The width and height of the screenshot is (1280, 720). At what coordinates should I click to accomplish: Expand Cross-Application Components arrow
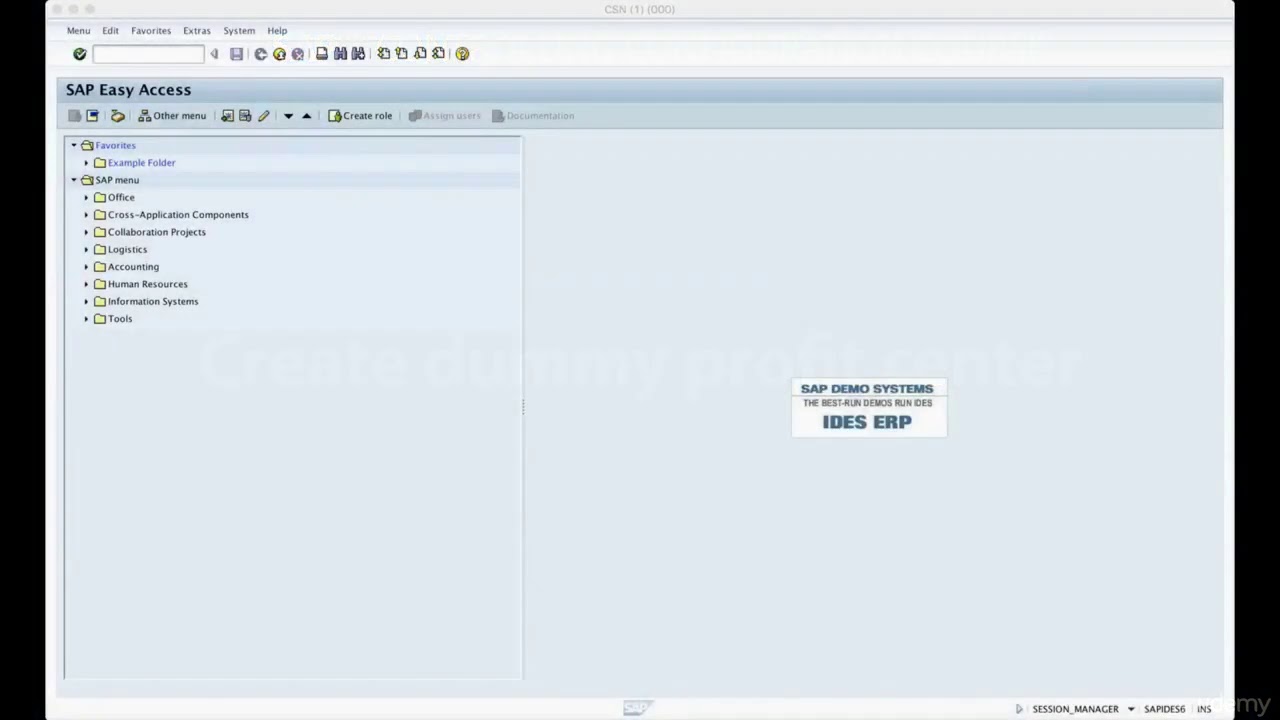tap(86, 215)
